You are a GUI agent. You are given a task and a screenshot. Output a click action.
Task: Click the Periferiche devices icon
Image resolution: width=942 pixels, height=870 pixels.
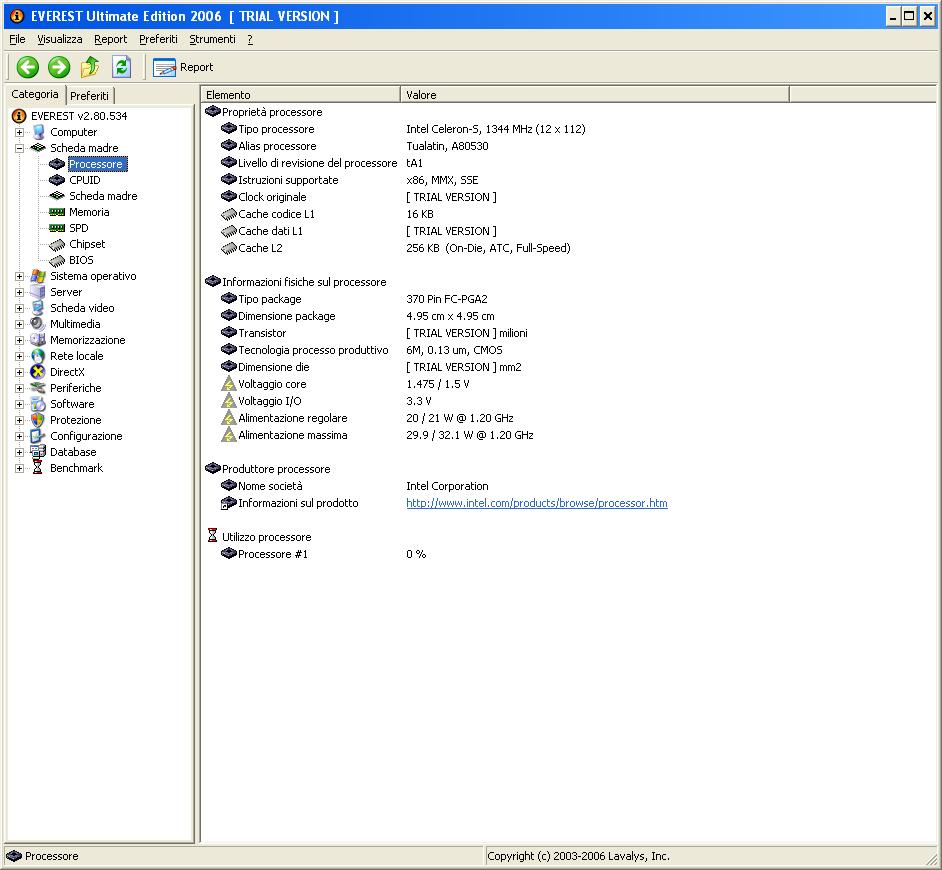(38, 388)
